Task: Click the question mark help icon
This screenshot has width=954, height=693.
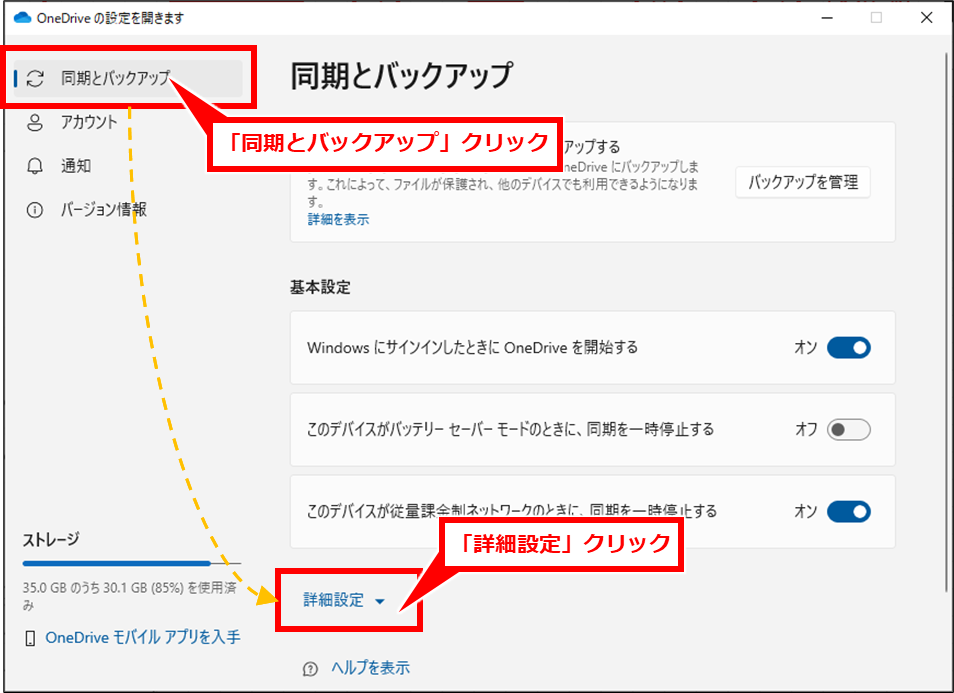Action: point(310,668)
